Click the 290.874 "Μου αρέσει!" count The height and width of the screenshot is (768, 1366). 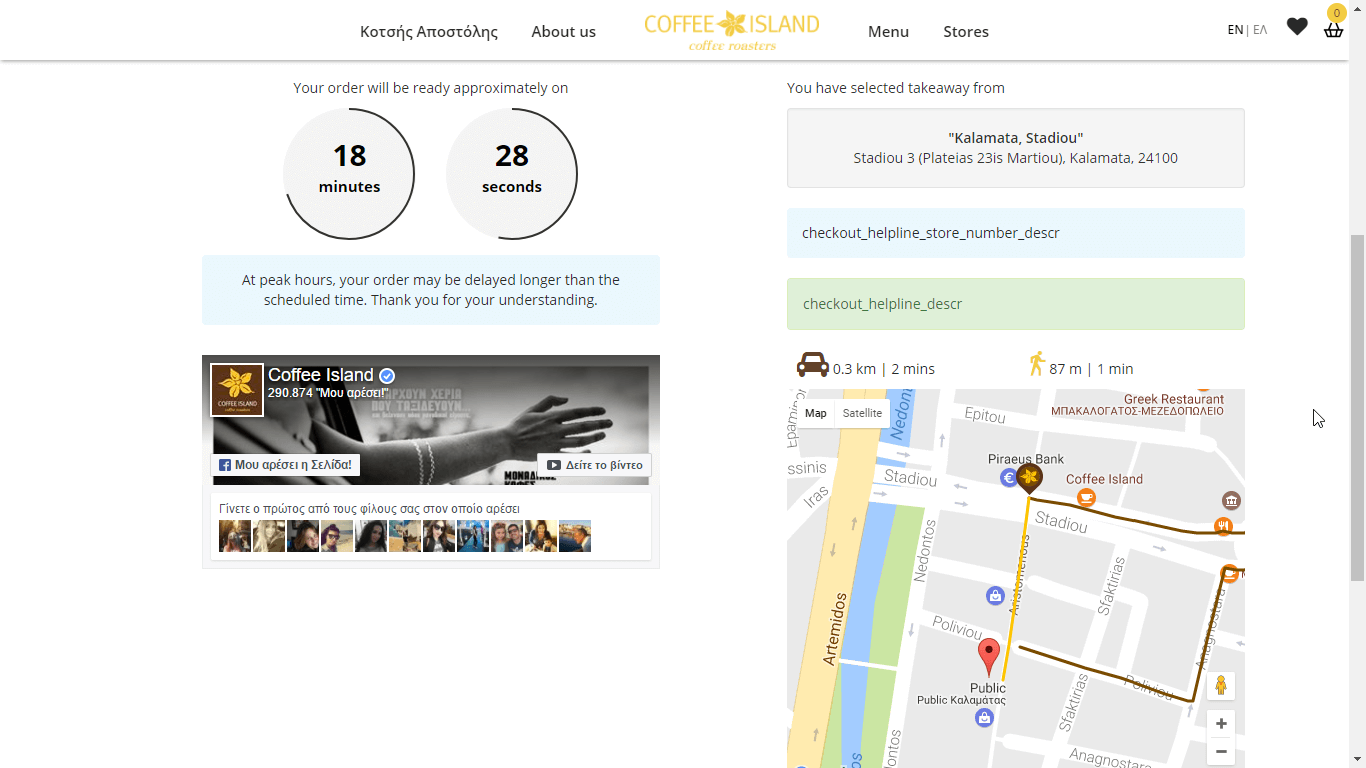pos(327,393)
